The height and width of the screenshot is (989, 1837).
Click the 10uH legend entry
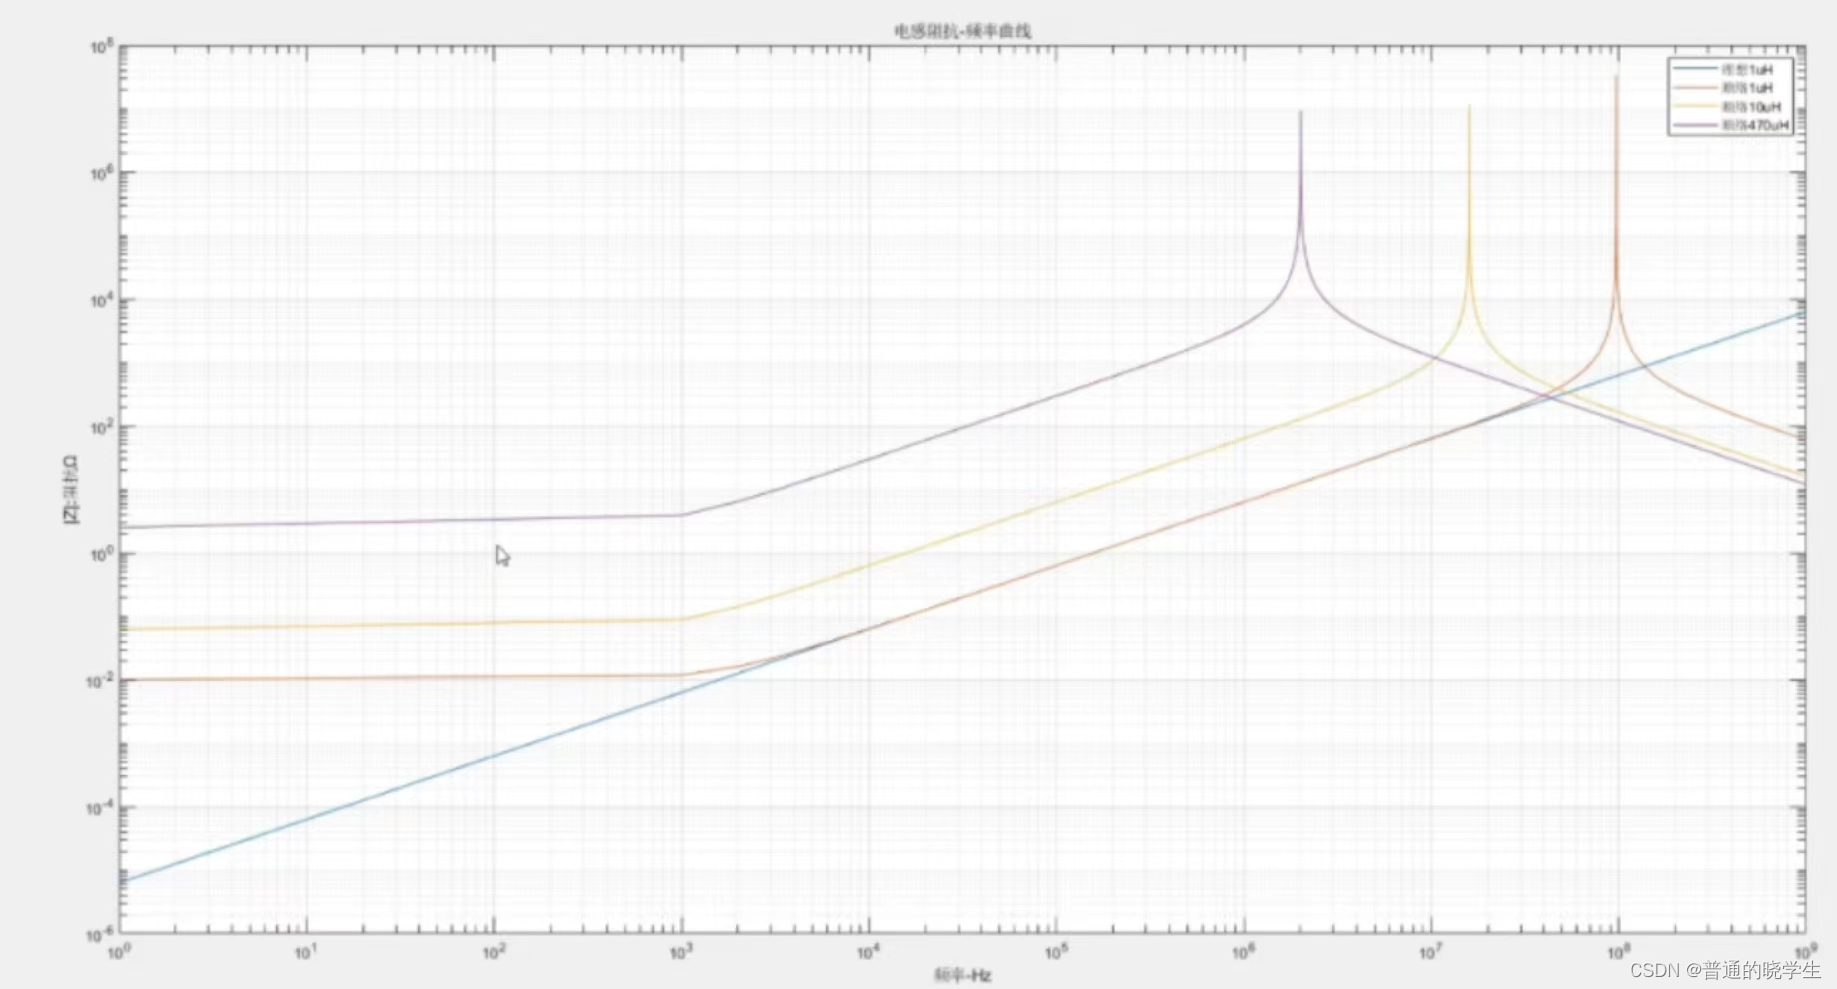click(x=1728, y=107)
